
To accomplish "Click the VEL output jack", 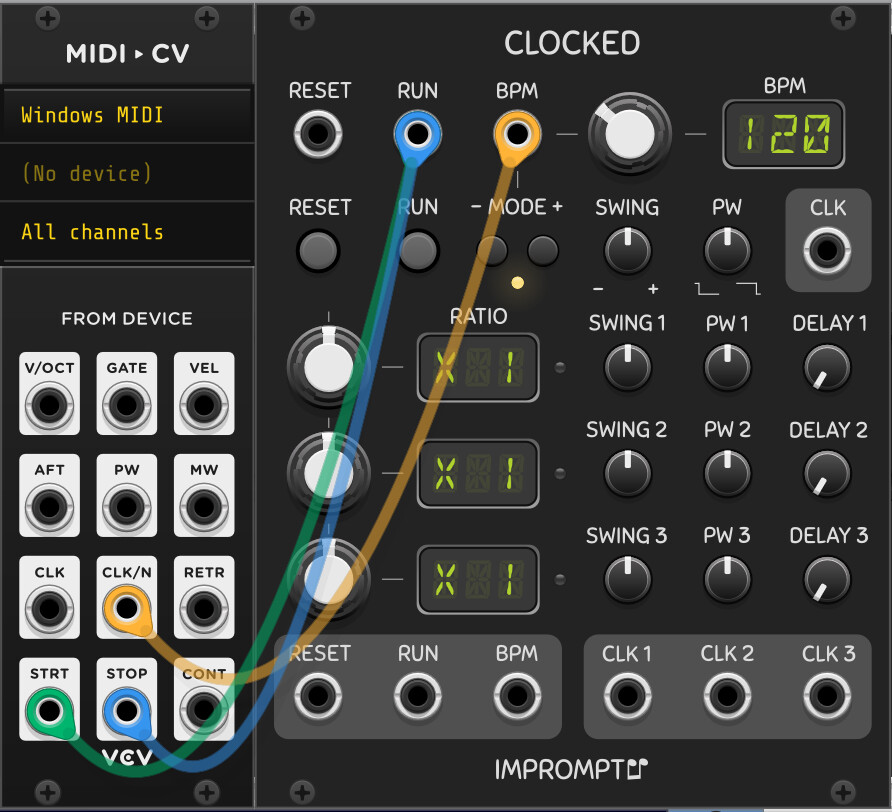I will click(204, 405).
